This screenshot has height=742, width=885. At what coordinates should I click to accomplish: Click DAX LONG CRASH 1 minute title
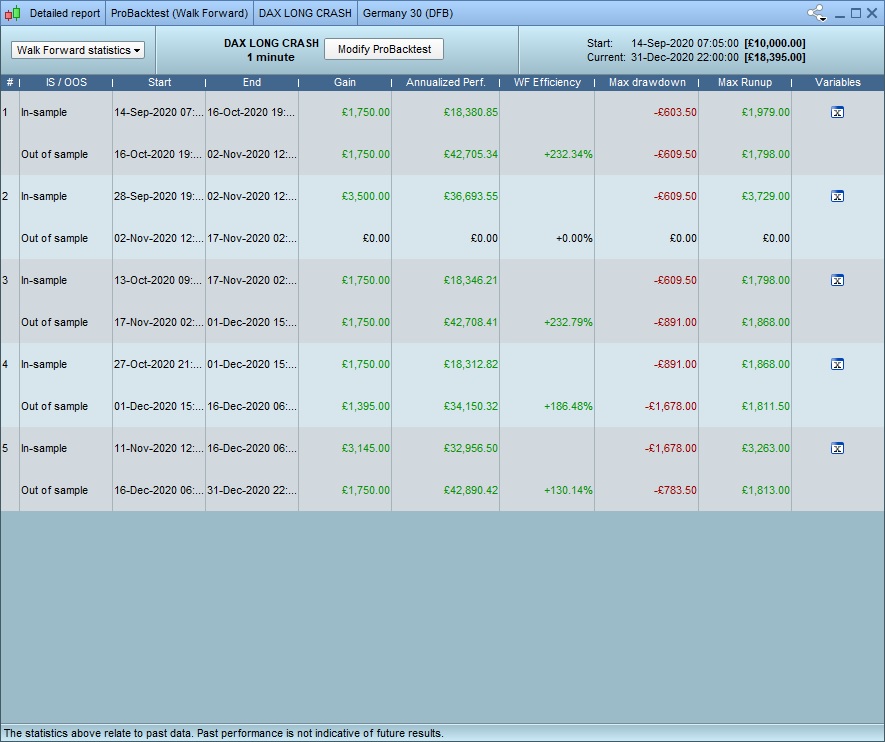pyautogui.click(x=271, y=50)
